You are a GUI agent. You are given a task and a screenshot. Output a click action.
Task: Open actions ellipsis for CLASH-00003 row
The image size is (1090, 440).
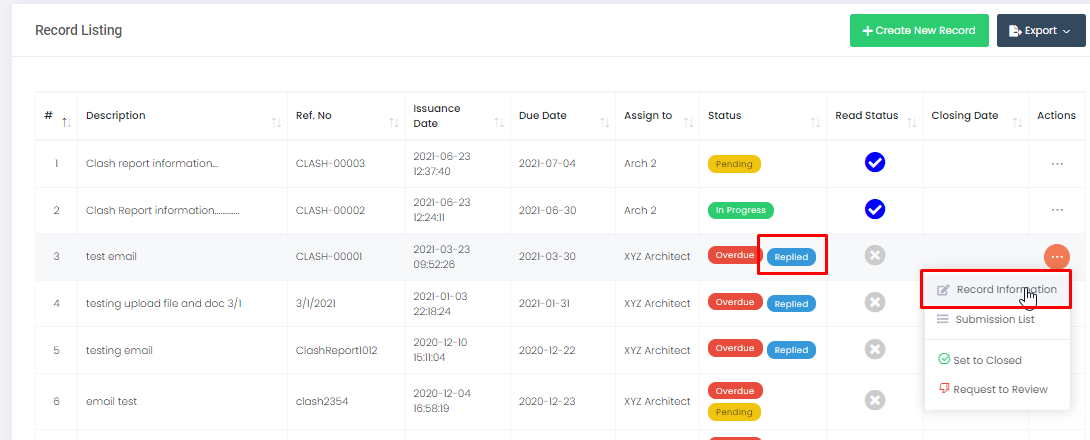pyautogui.click(x=1056, y=163)
